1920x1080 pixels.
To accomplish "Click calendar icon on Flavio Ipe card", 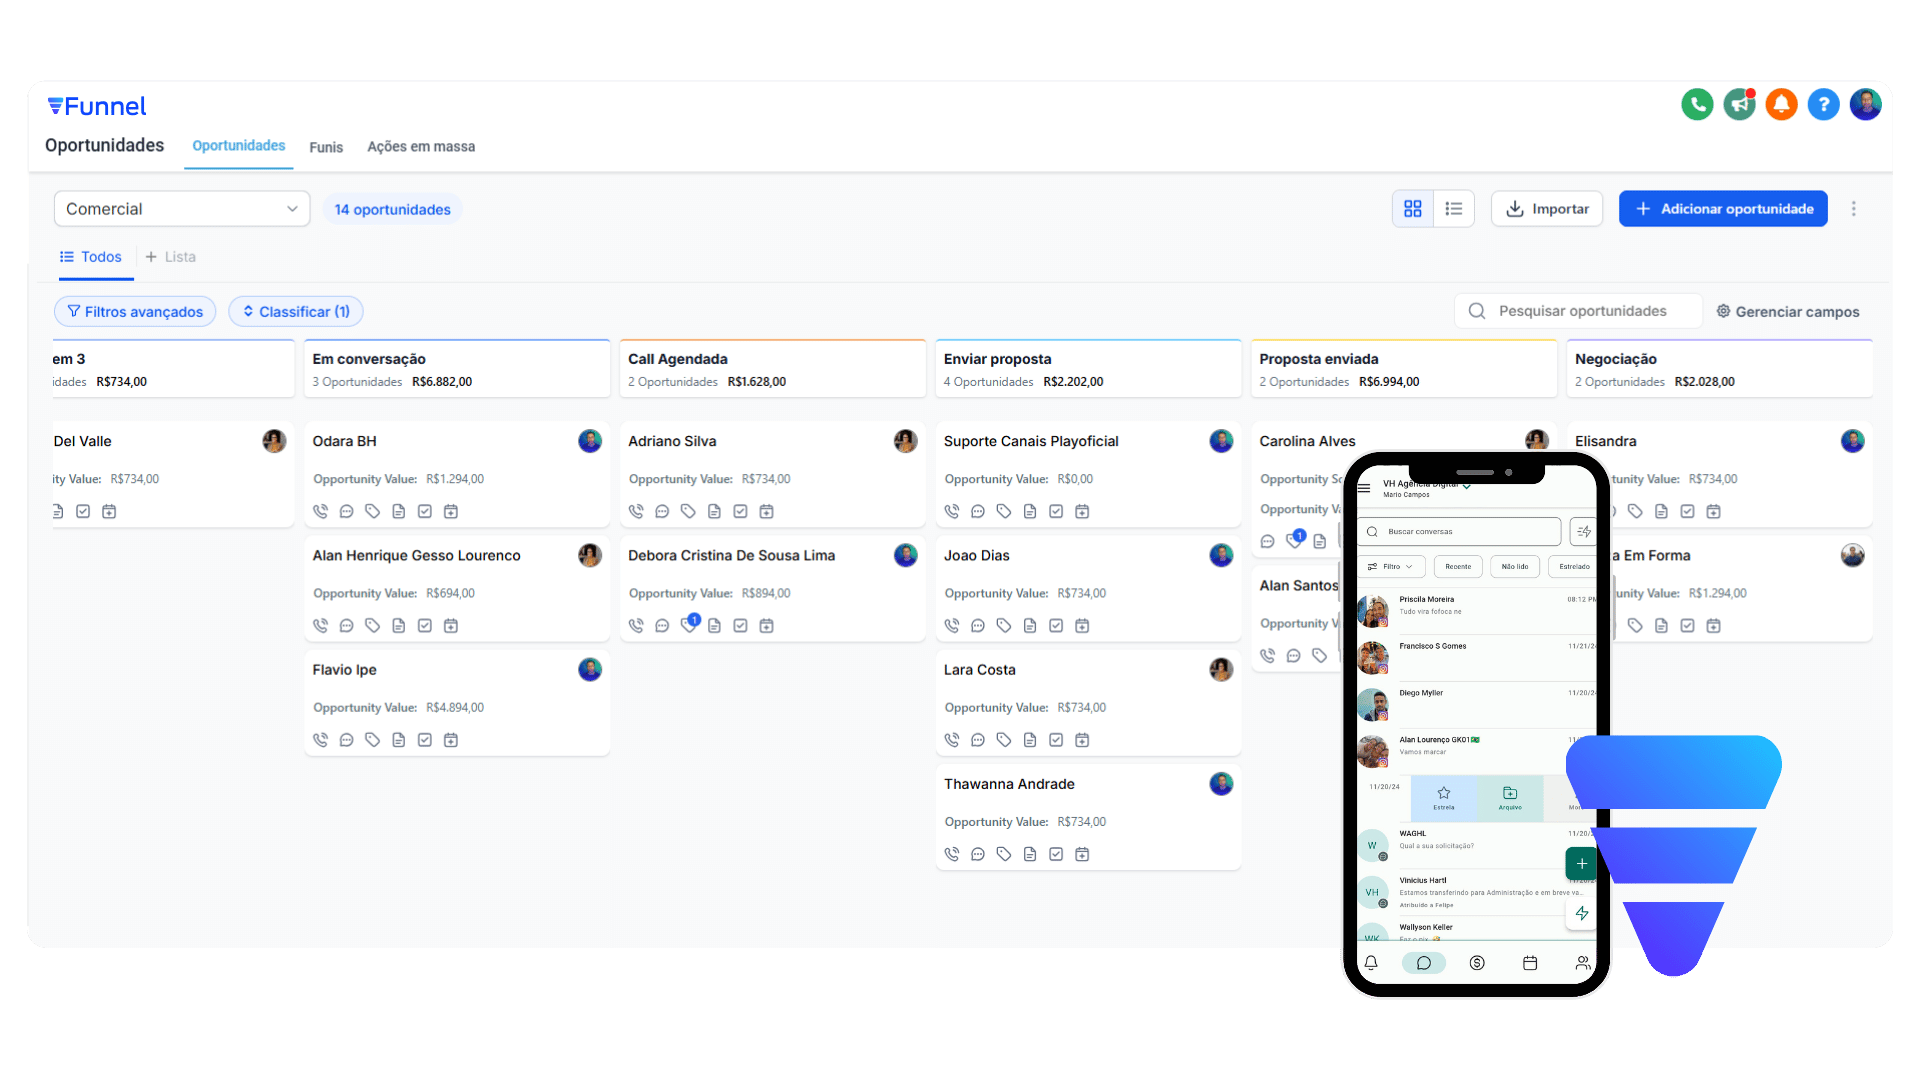I will pos(451,740).
